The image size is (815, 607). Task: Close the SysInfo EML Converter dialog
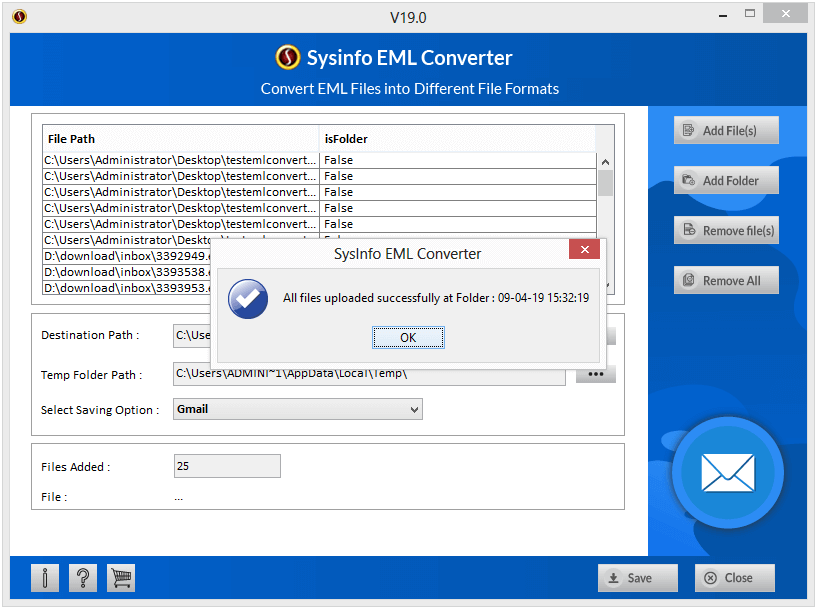coord(584,250)
